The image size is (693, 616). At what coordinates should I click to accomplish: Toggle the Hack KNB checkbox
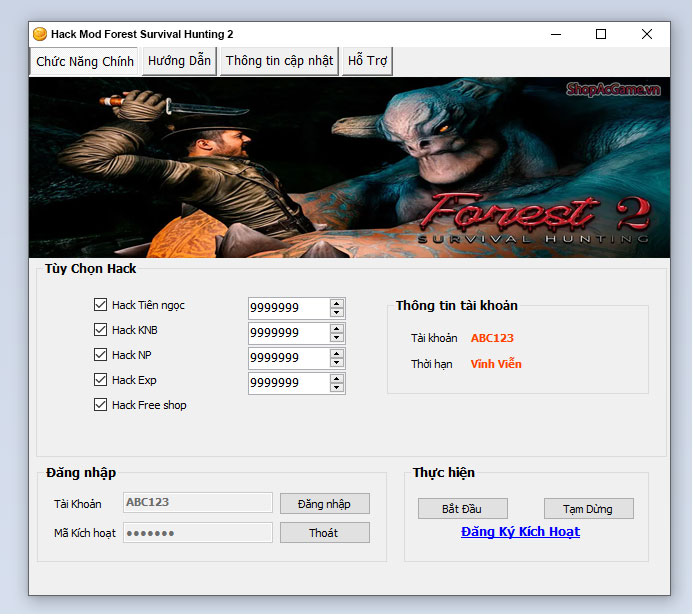tap(100, 330)
